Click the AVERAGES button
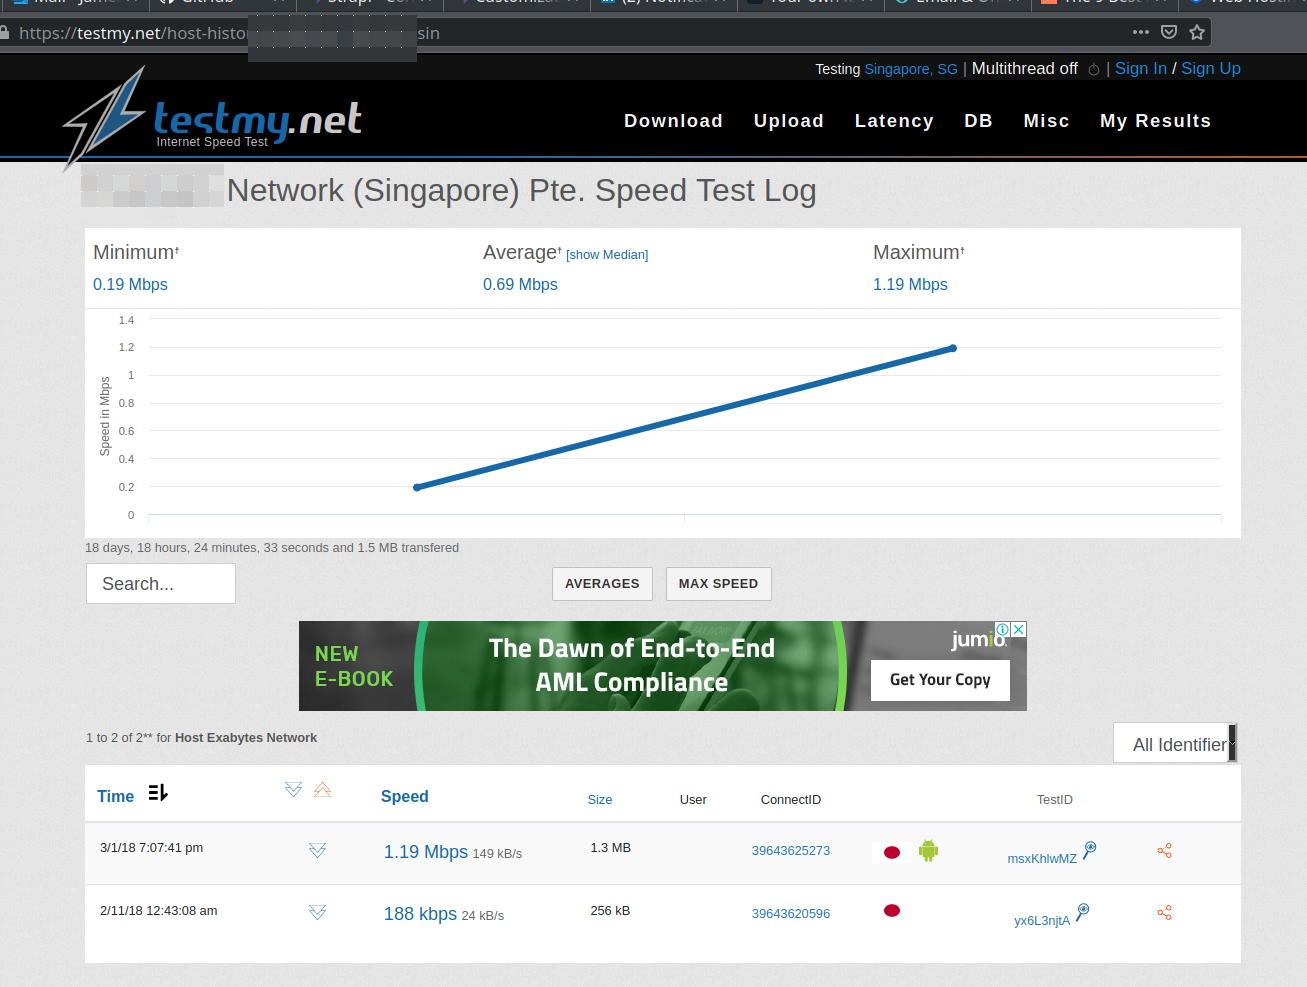The height and width of the screenshot is (987, 1307). click(602, 584)
